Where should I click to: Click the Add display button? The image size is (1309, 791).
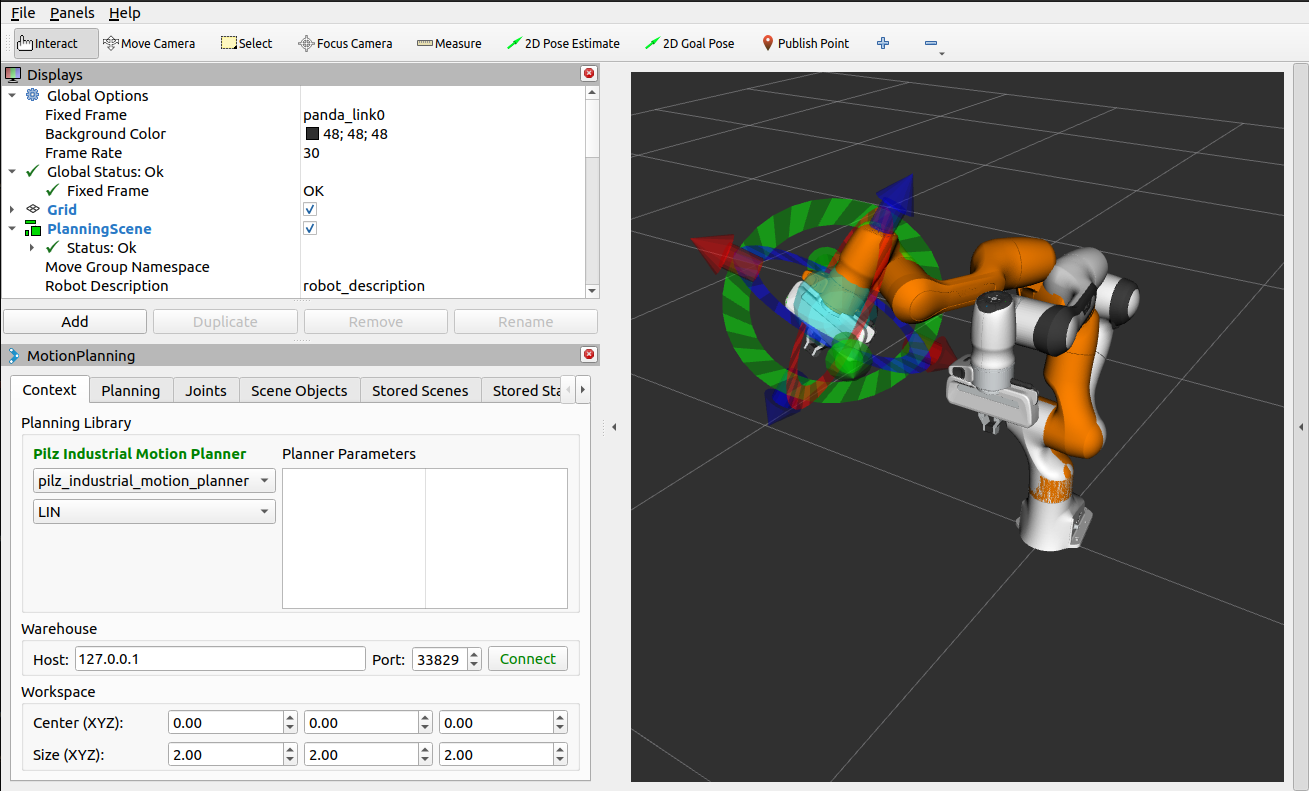coord(75,322)
